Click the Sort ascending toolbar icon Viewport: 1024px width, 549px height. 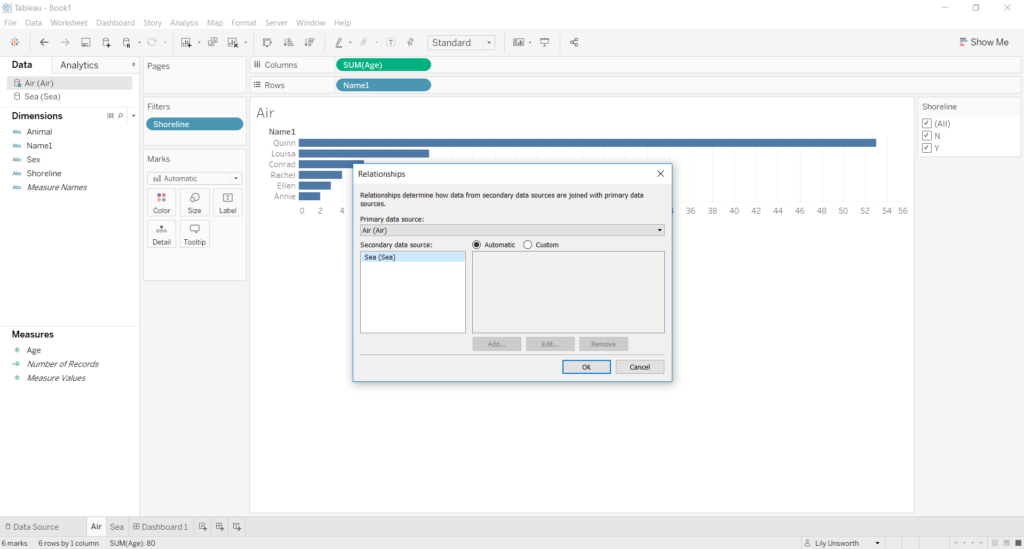tap(288, 43)
